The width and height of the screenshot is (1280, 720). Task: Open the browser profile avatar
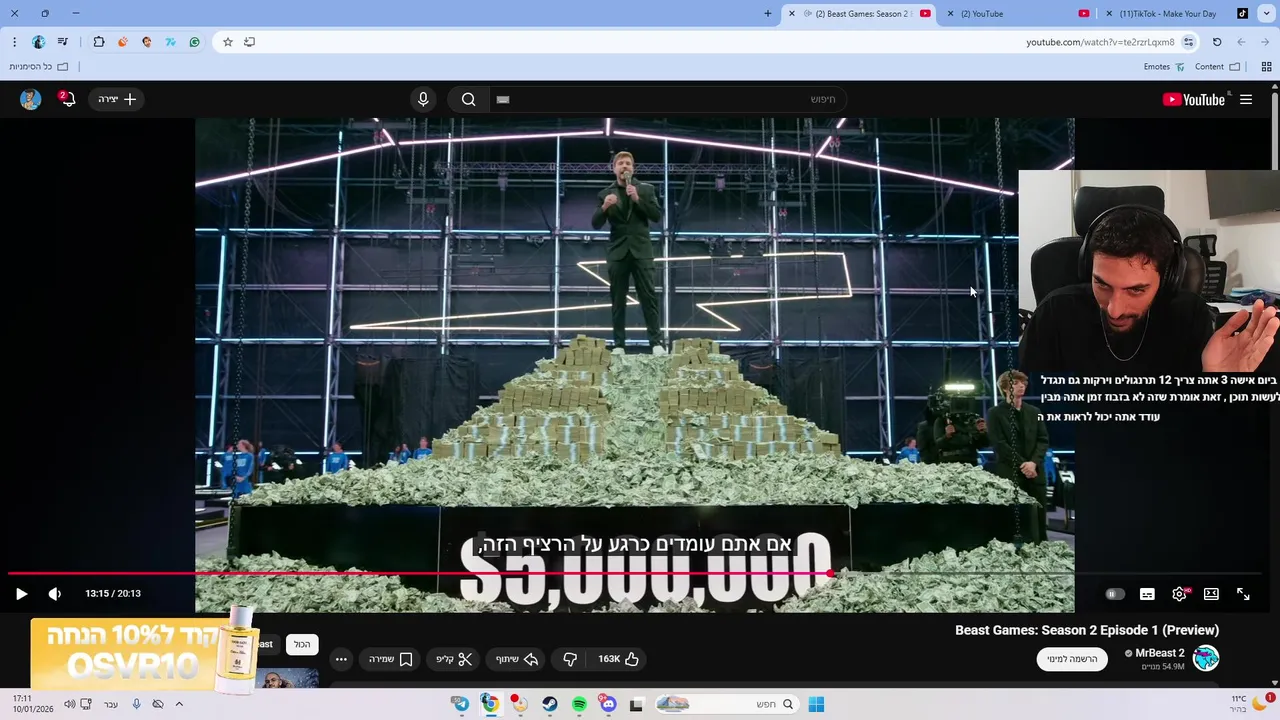tap(39, 42)
